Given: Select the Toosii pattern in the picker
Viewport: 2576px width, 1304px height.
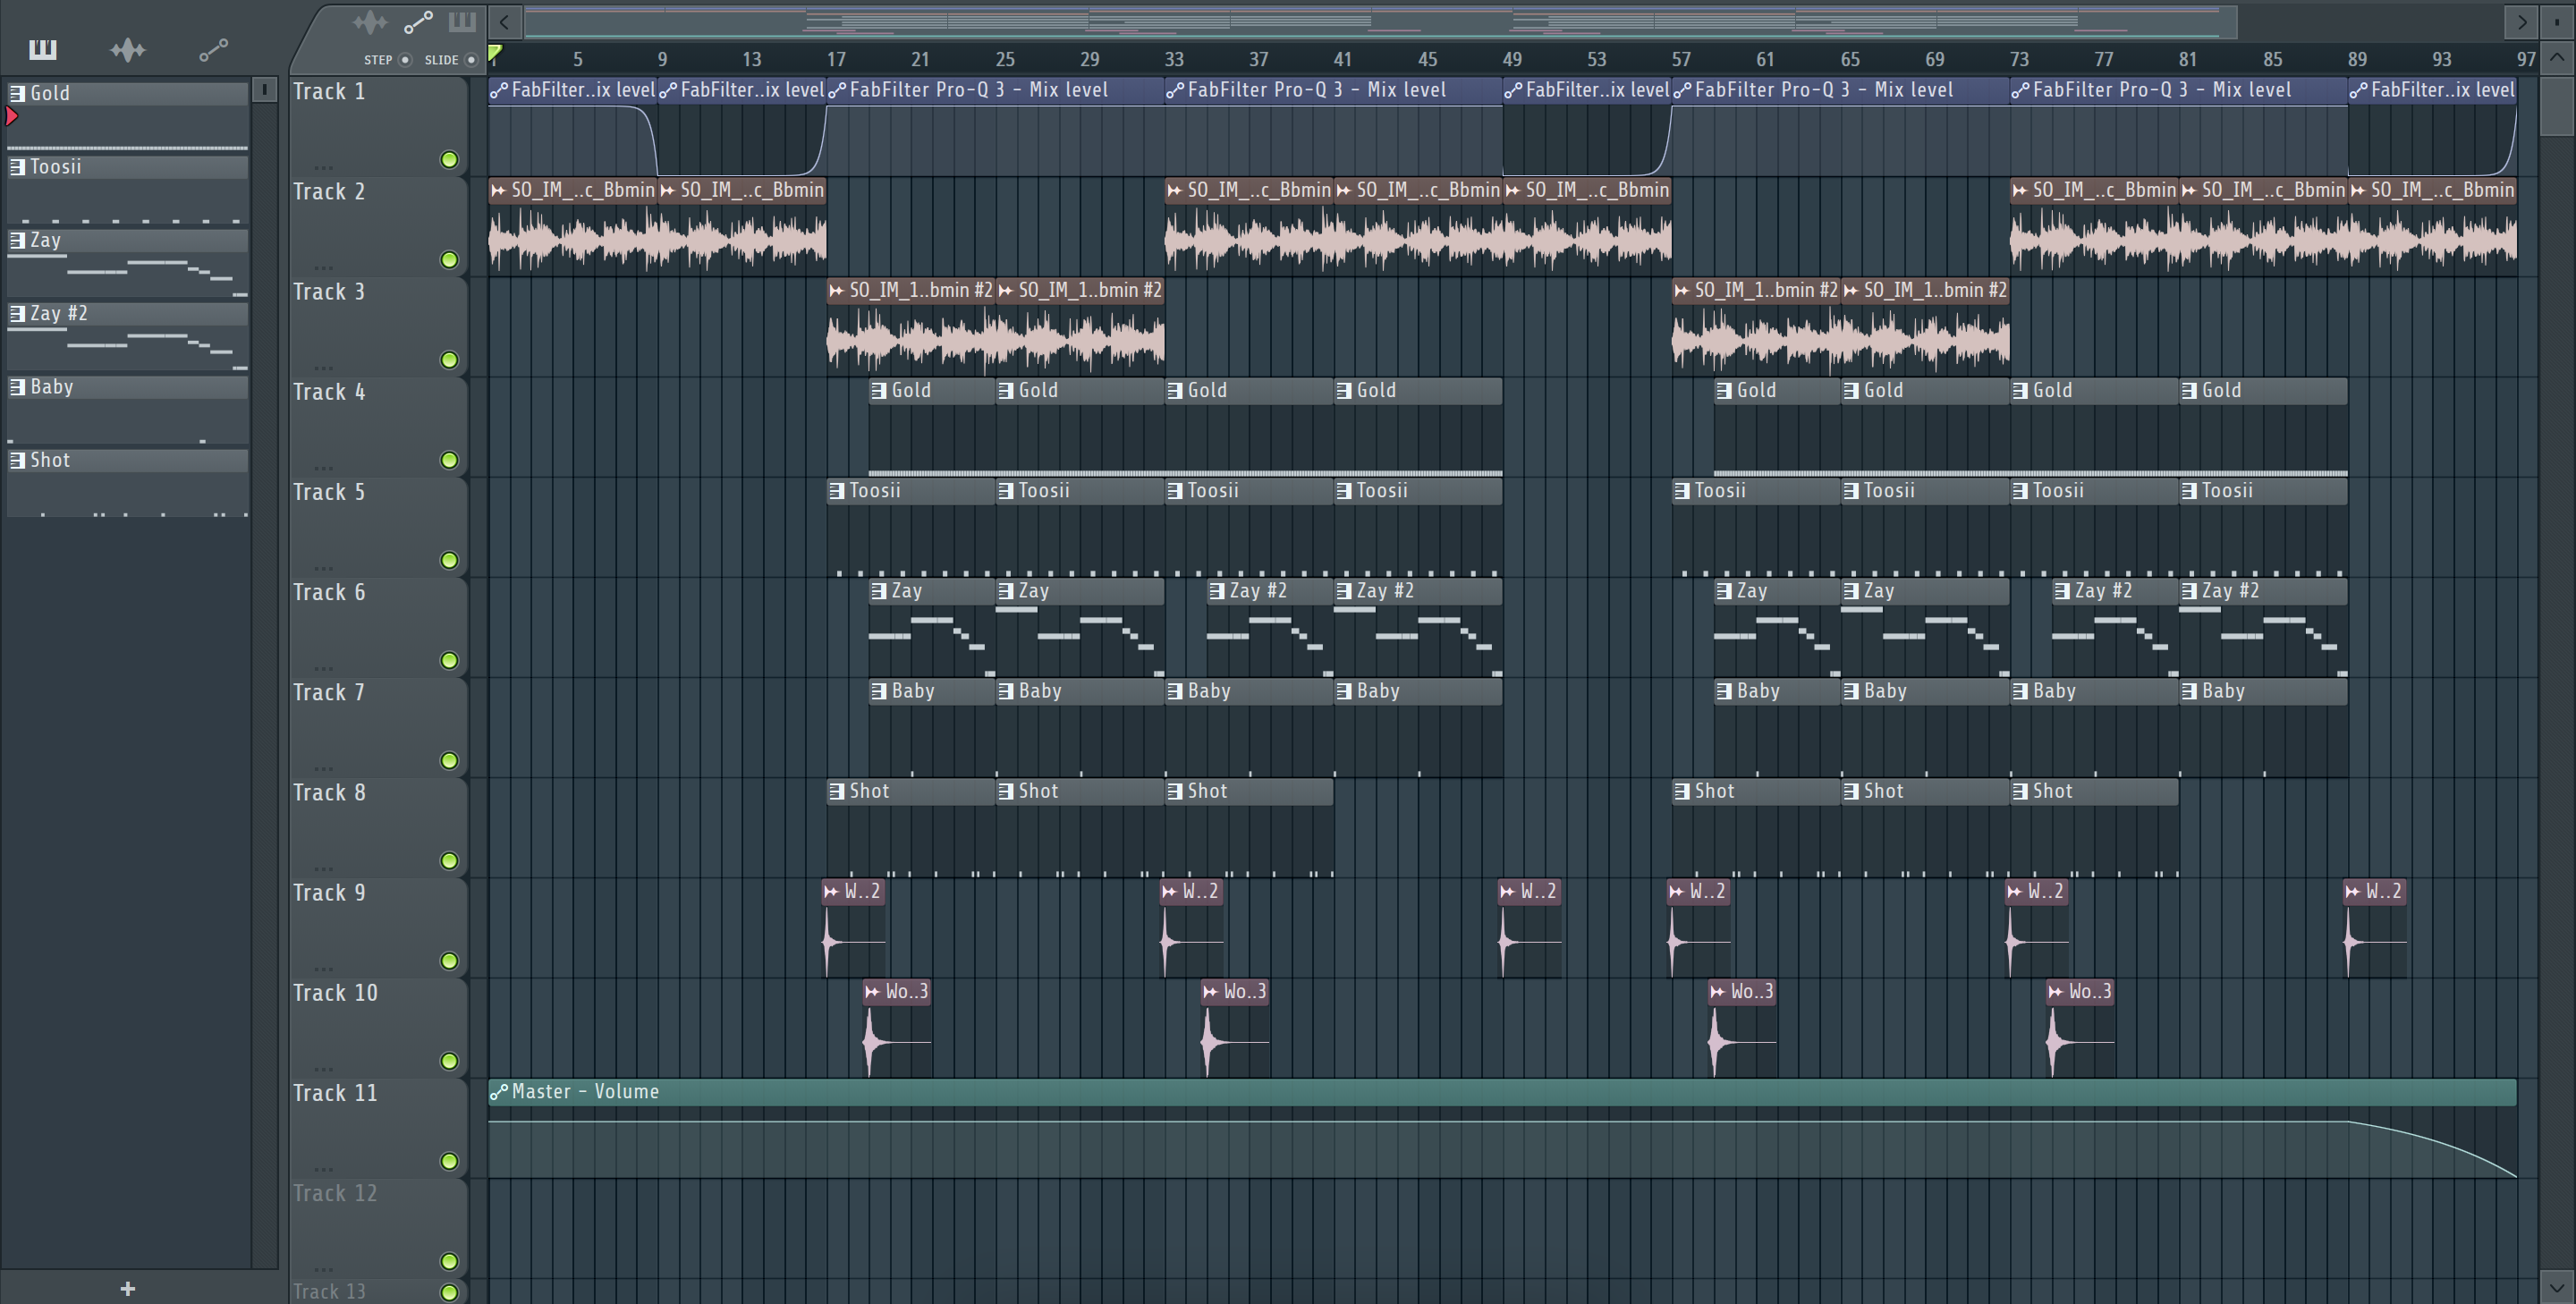Looking at the screenshot, I should (x=127, y=167).
